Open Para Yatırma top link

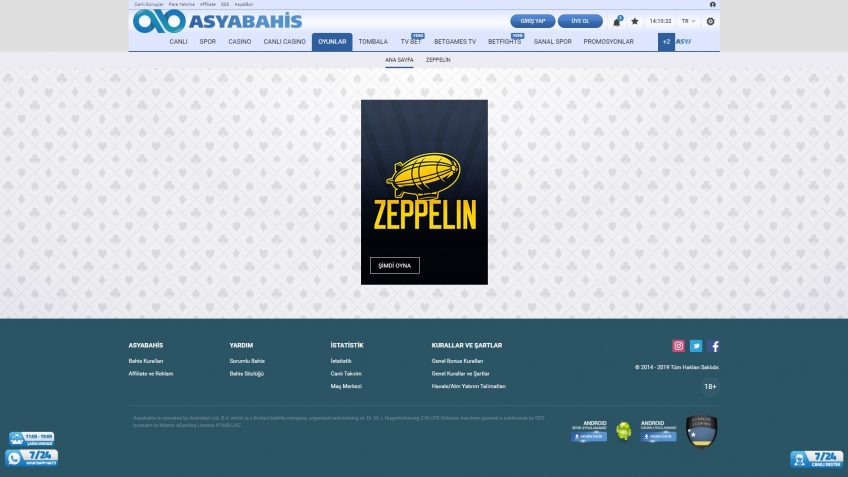181,4
